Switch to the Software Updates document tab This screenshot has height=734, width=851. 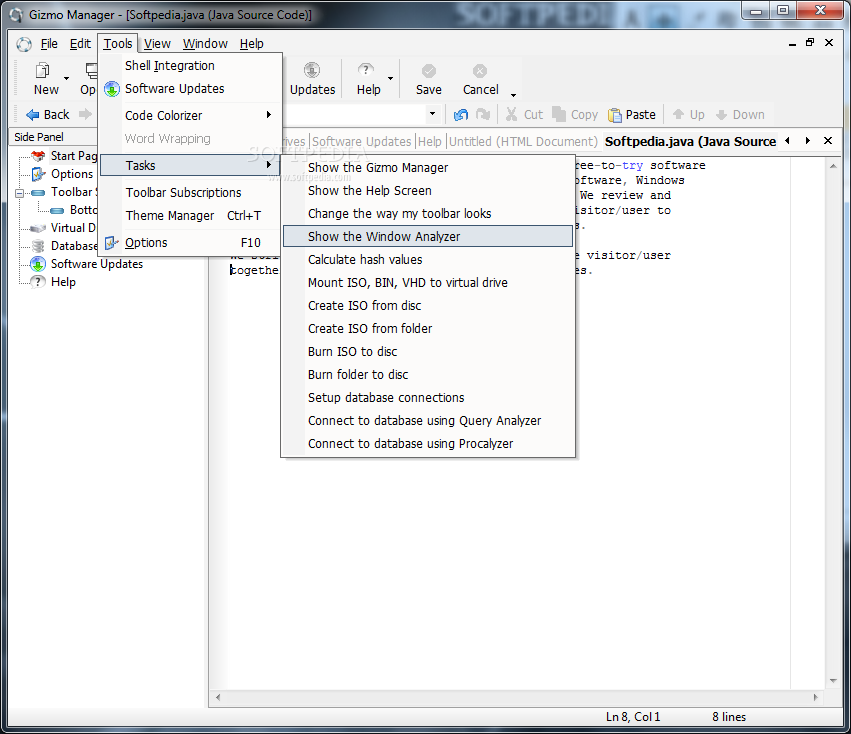[361, 142]
